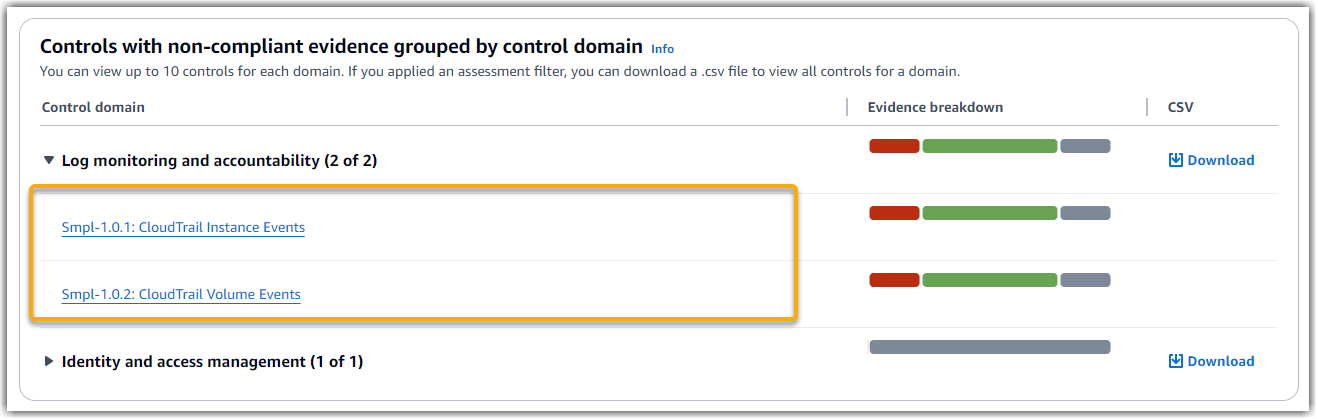Screen dimensions: 1318x419
Task: Collapse the Log monitoring and accountability domain
Action: coord(49,160)
